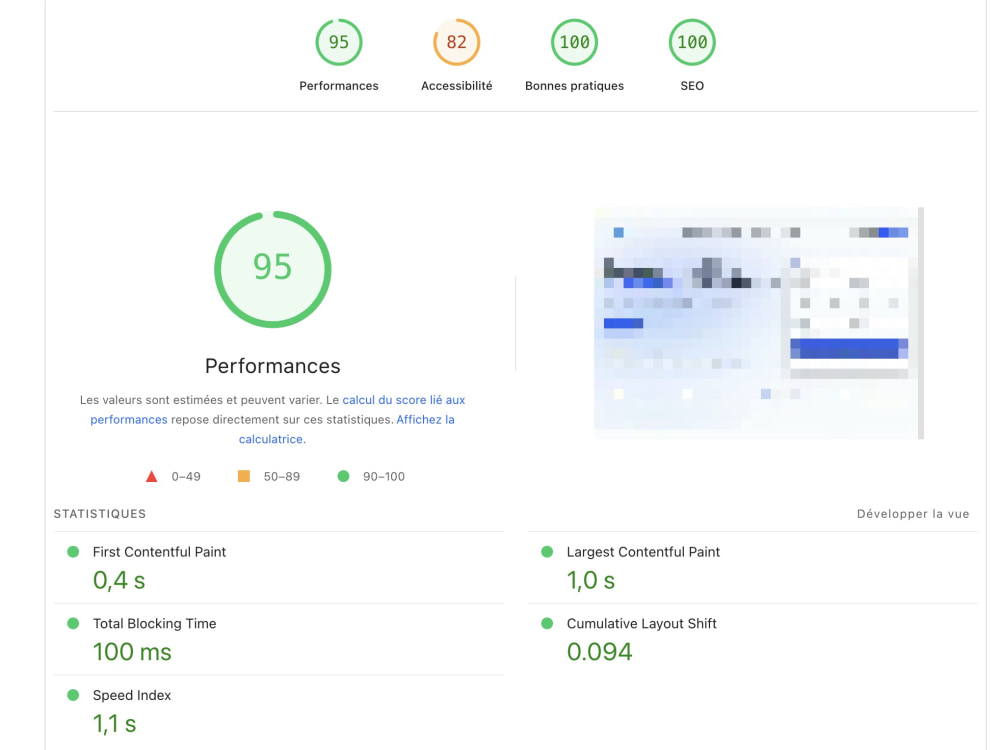Click the large 95 performance gauge
This screenshot has height=750, width=1000.
click(x=272, y=269)
